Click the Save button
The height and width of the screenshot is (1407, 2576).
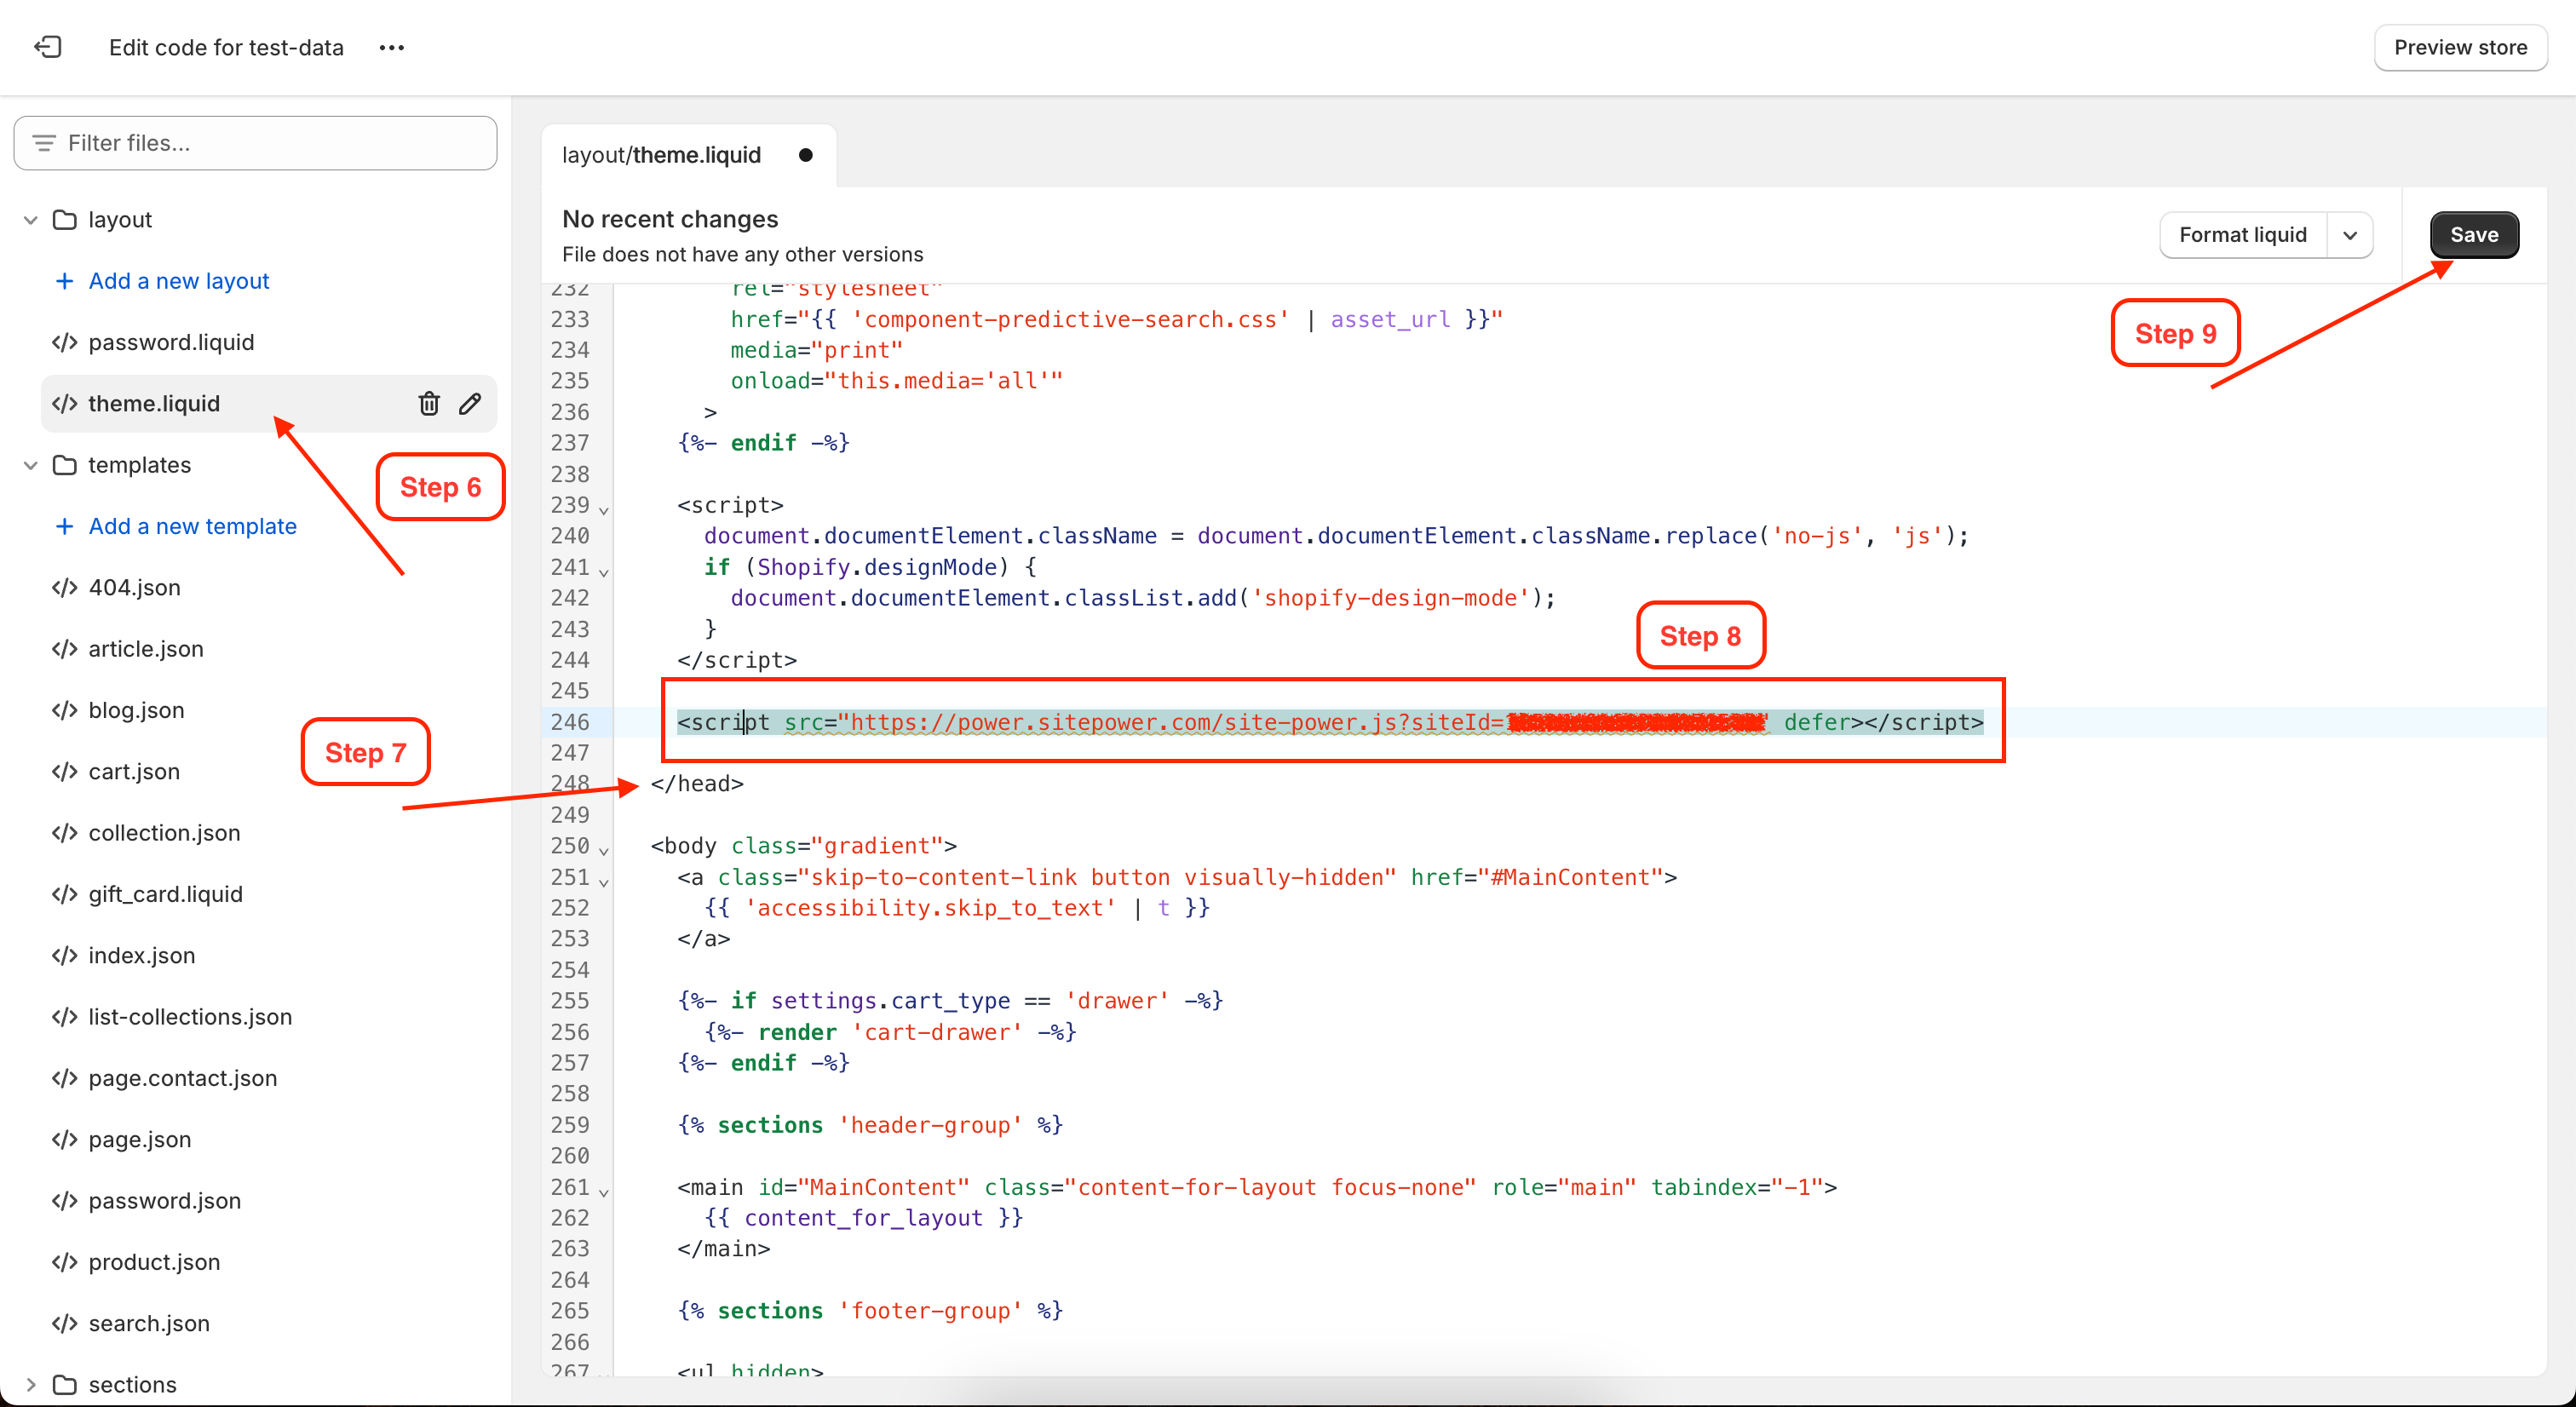pyautogui.click(x=2473, y=235)
